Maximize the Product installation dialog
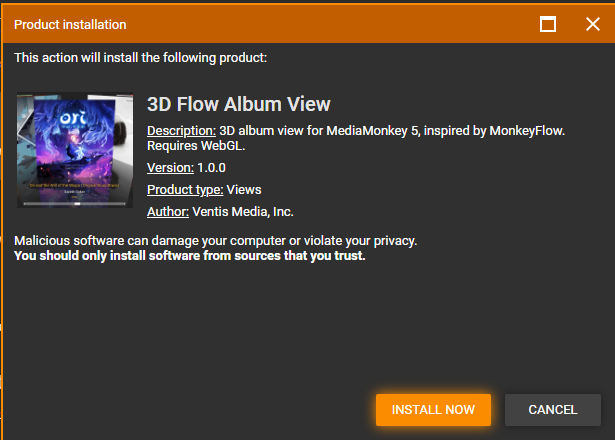 click(548, 24)
